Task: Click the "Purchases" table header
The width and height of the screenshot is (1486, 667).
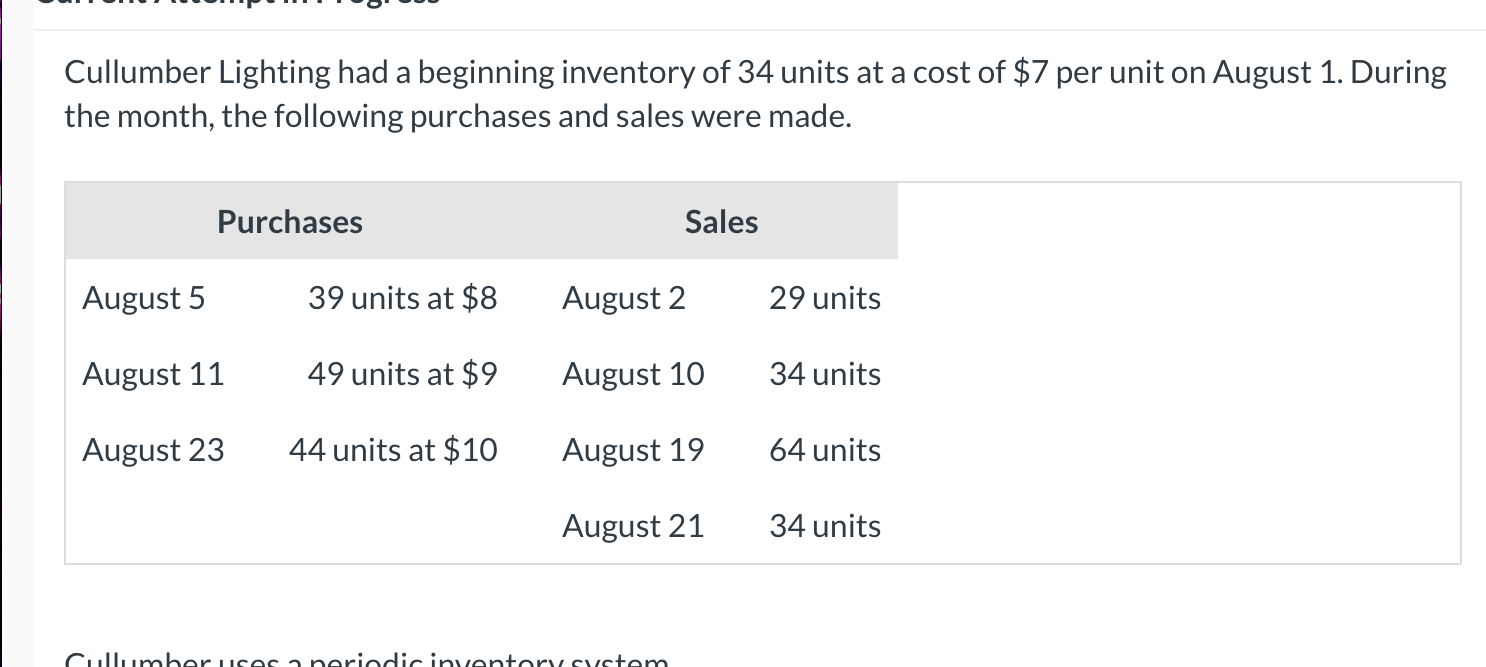Action: click(290, 221)
